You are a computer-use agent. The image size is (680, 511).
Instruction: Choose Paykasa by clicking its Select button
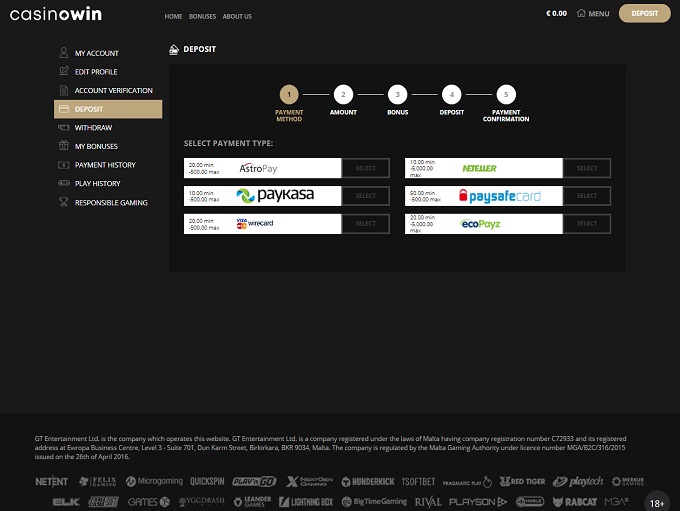[x=365, y=196]
